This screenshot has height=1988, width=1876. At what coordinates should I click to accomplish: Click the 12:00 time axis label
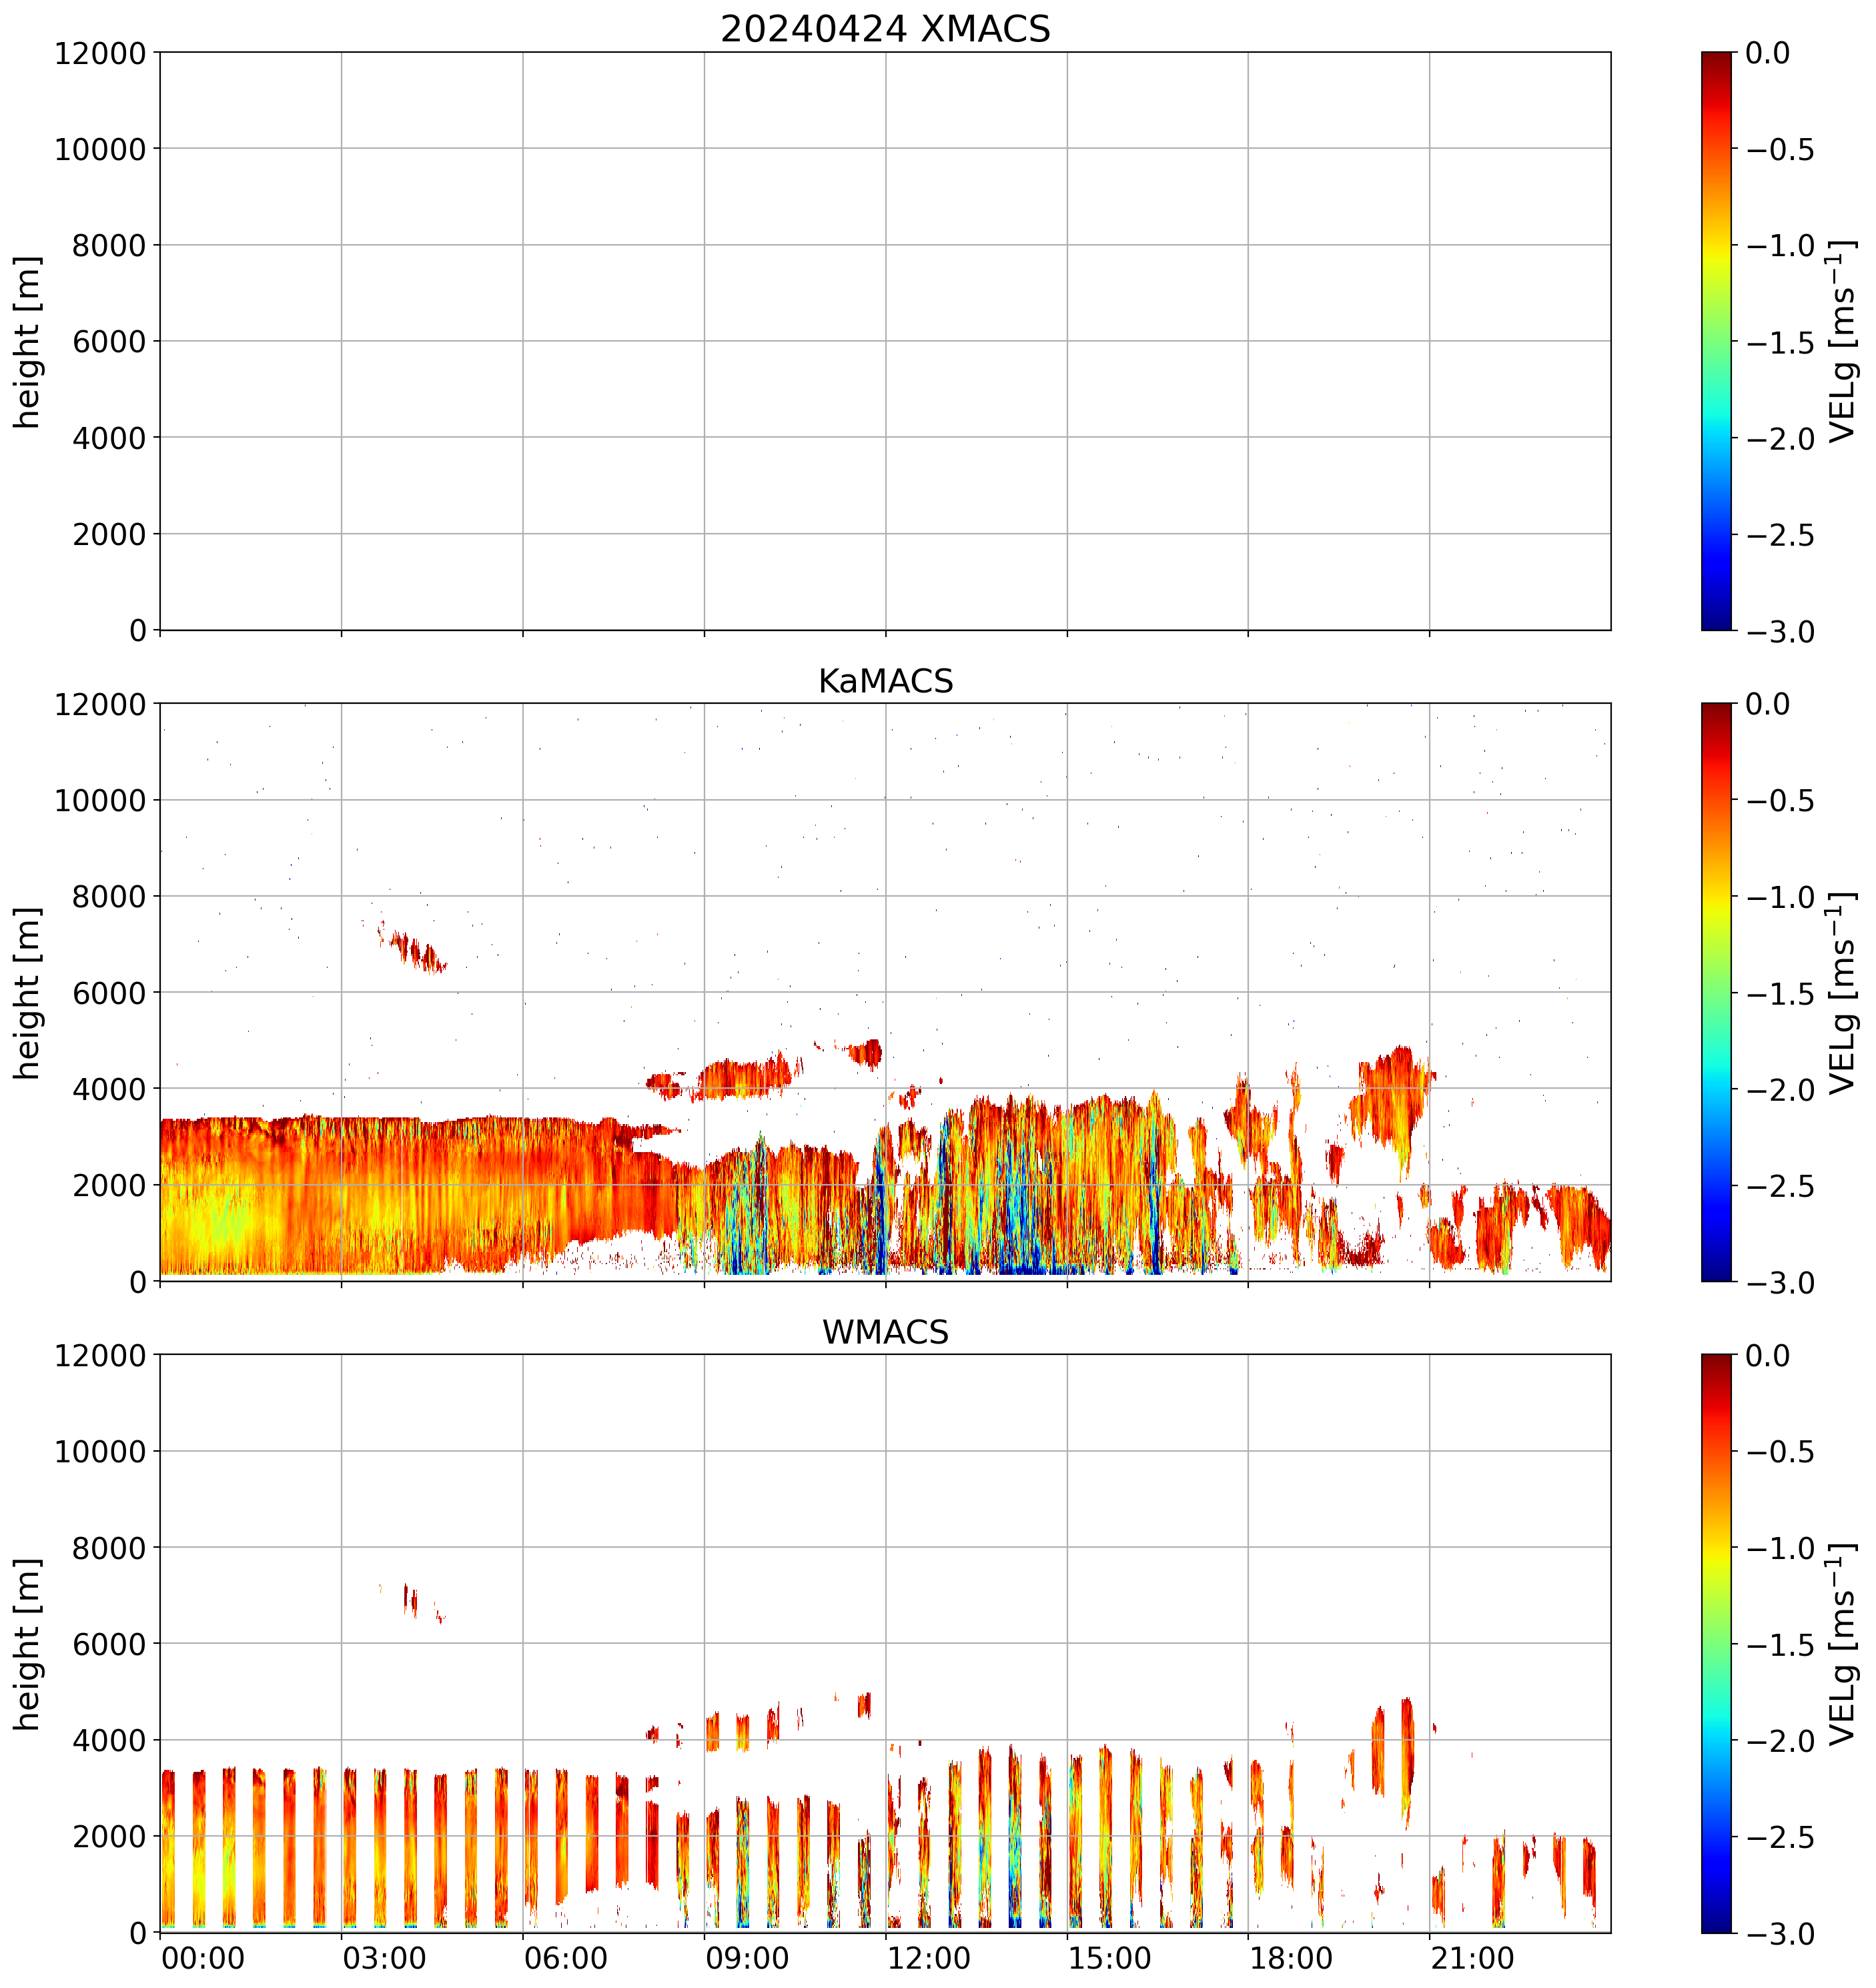pos(928,1958)
